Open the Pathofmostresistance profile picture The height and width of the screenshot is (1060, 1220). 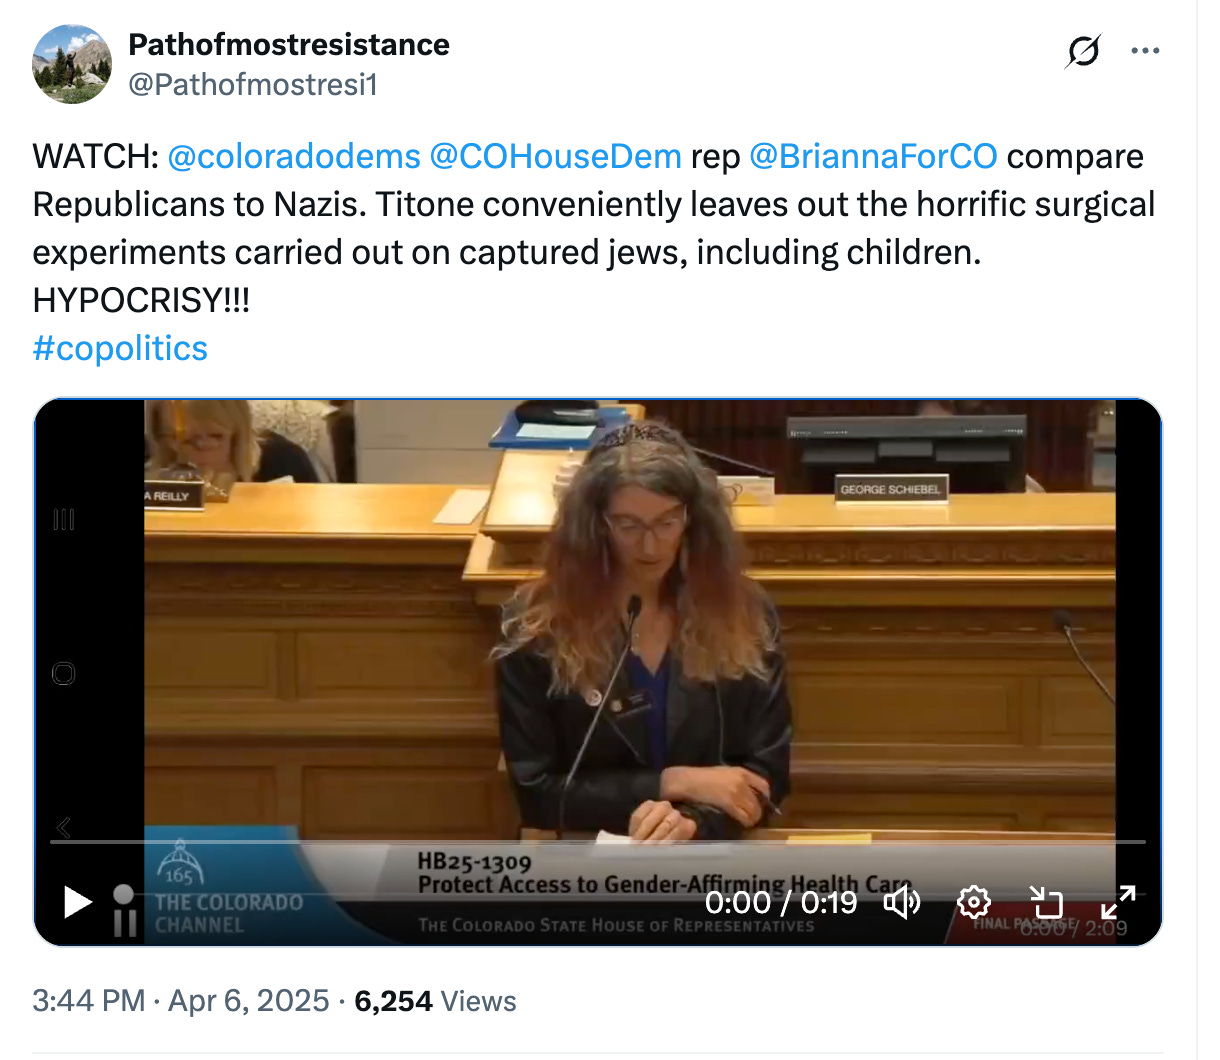click(72, 64)
